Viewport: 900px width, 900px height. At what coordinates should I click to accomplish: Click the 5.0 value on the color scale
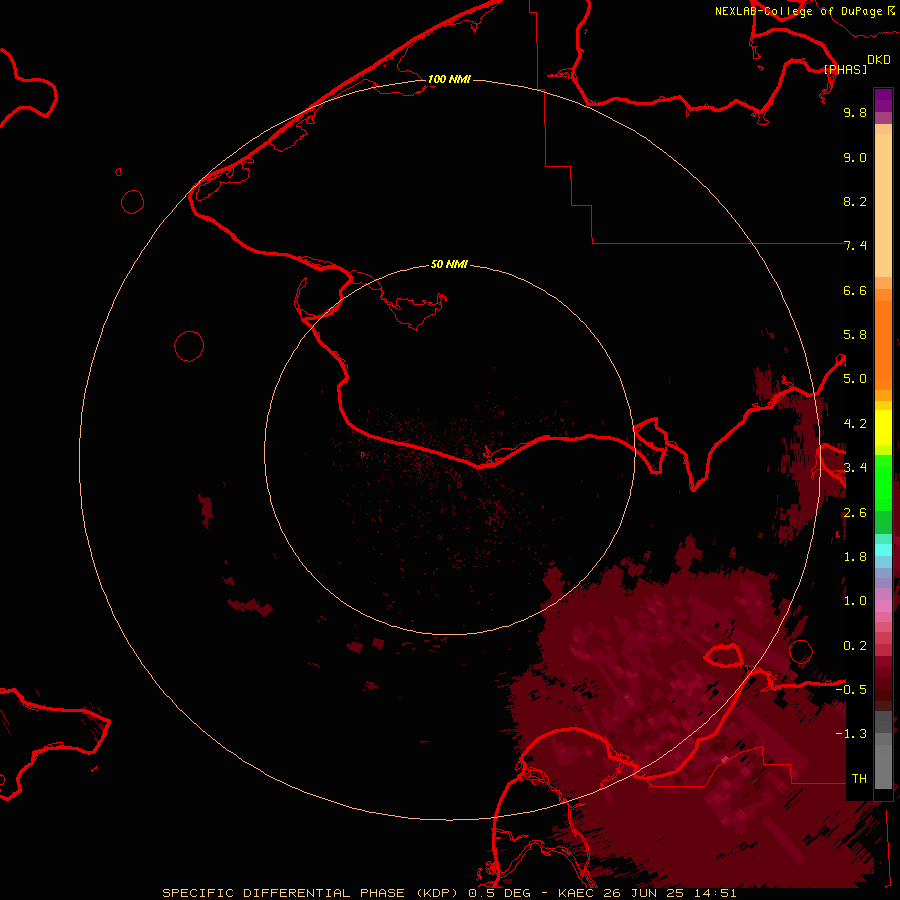click(855, 379)
